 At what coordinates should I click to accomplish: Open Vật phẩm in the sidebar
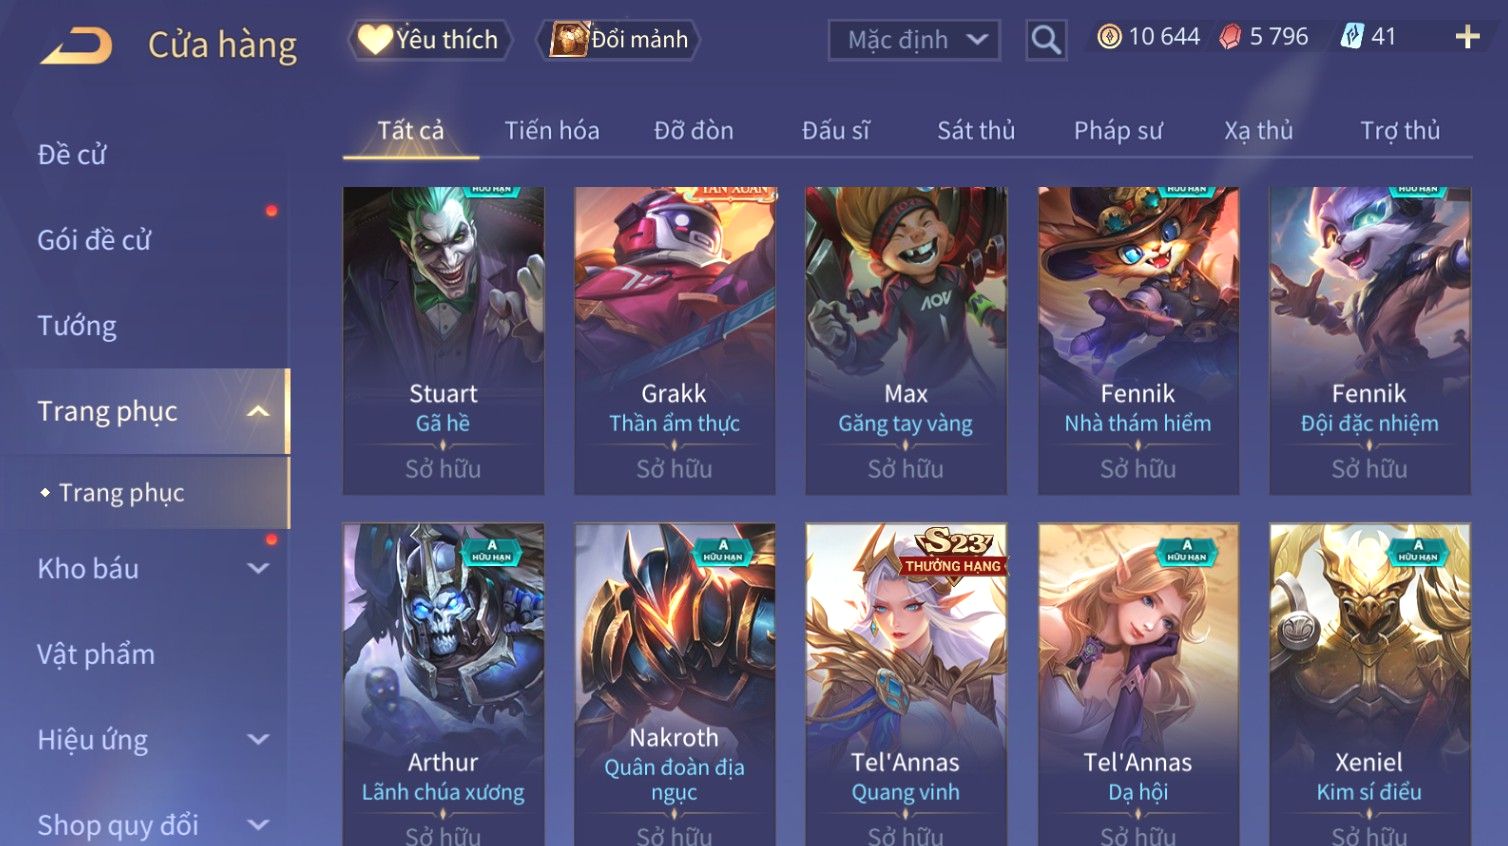tap(96, 655)
